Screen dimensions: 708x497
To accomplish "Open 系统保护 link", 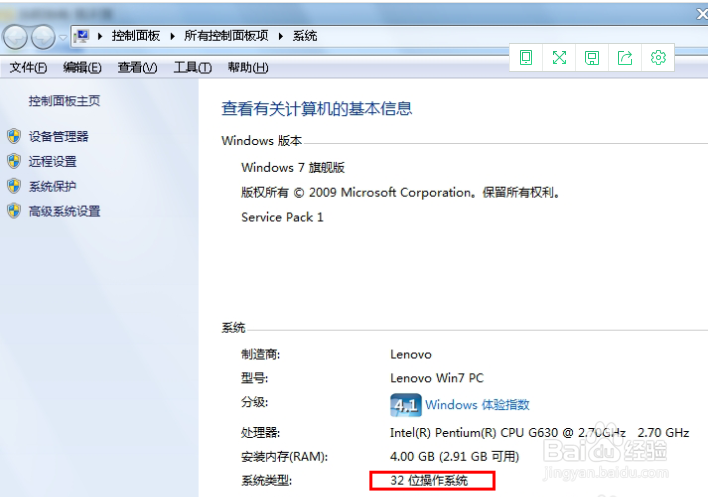I will pos(52,186).
